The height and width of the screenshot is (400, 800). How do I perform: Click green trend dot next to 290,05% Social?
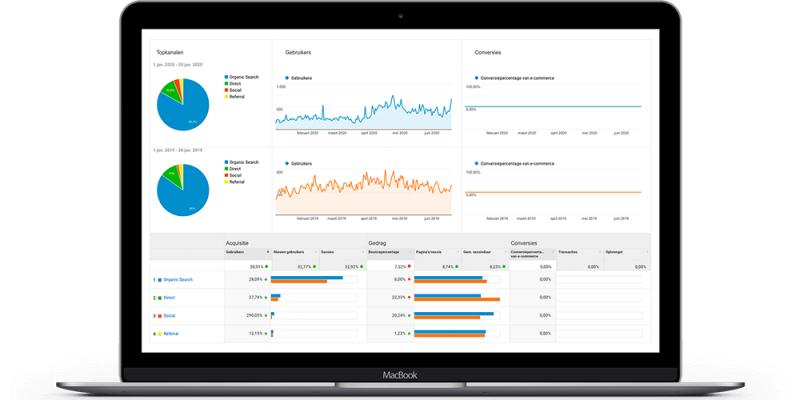coord(266,316)
